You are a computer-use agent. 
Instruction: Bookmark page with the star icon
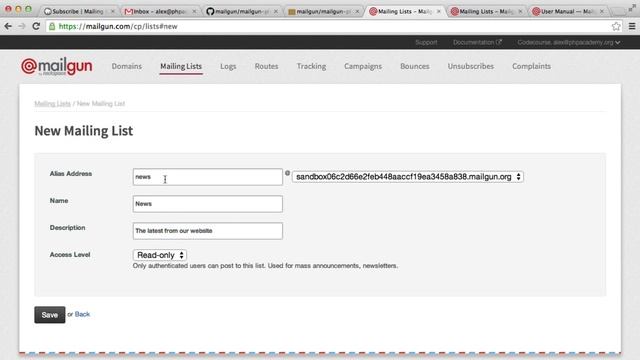[616, 27]
